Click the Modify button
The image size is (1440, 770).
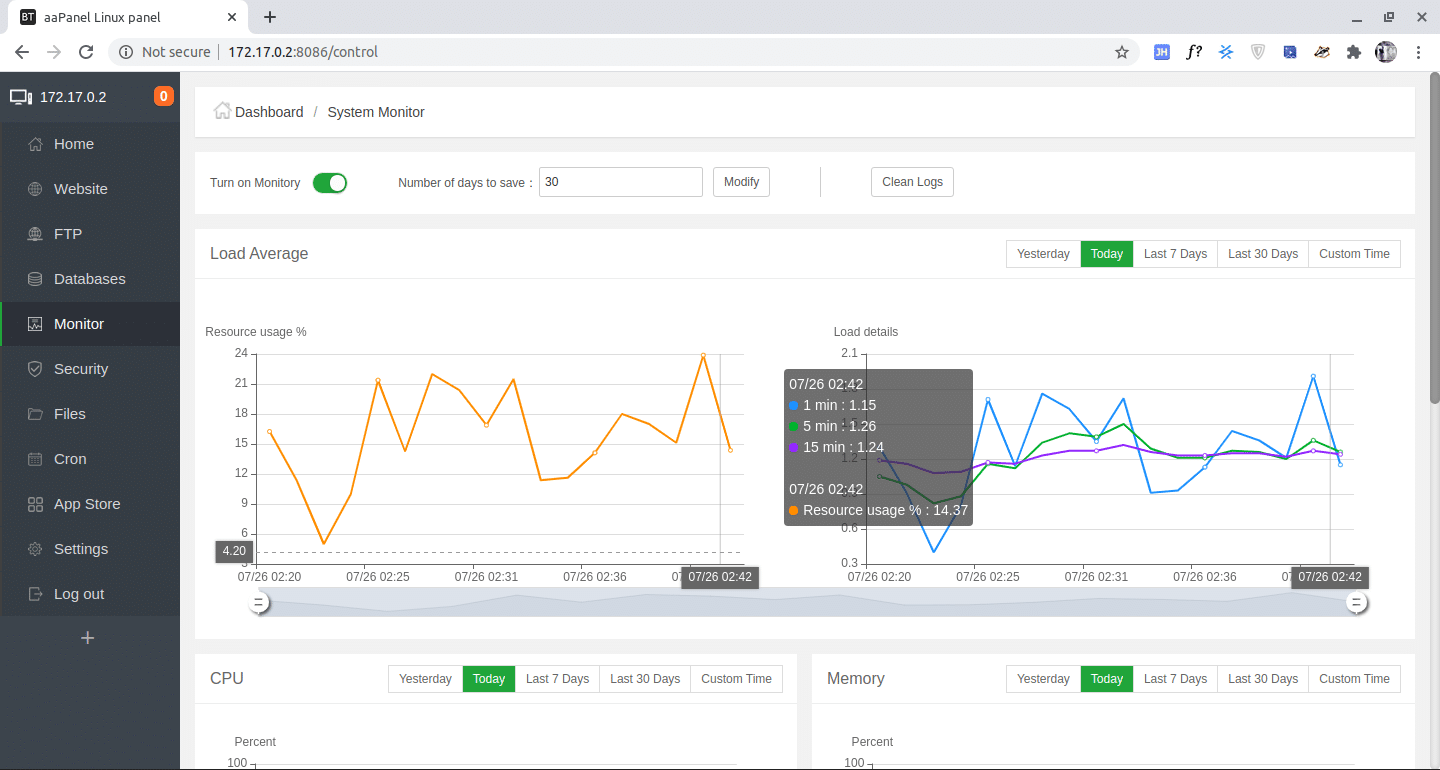741,182
